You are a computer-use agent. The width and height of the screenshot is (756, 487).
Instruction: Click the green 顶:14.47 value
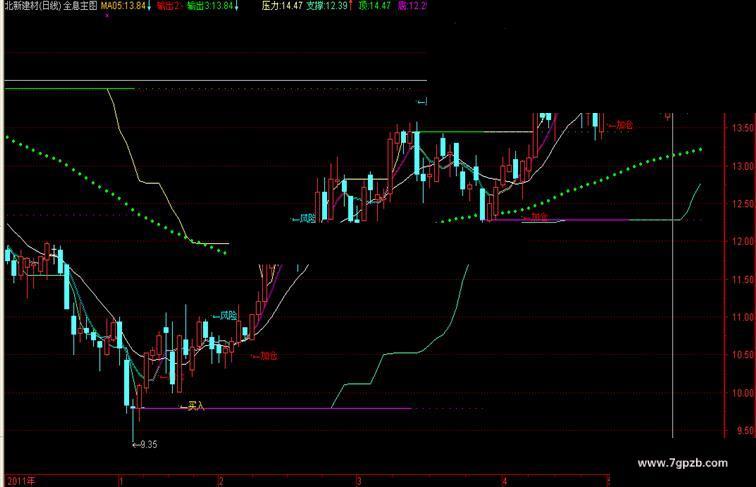tap(375, 6)
